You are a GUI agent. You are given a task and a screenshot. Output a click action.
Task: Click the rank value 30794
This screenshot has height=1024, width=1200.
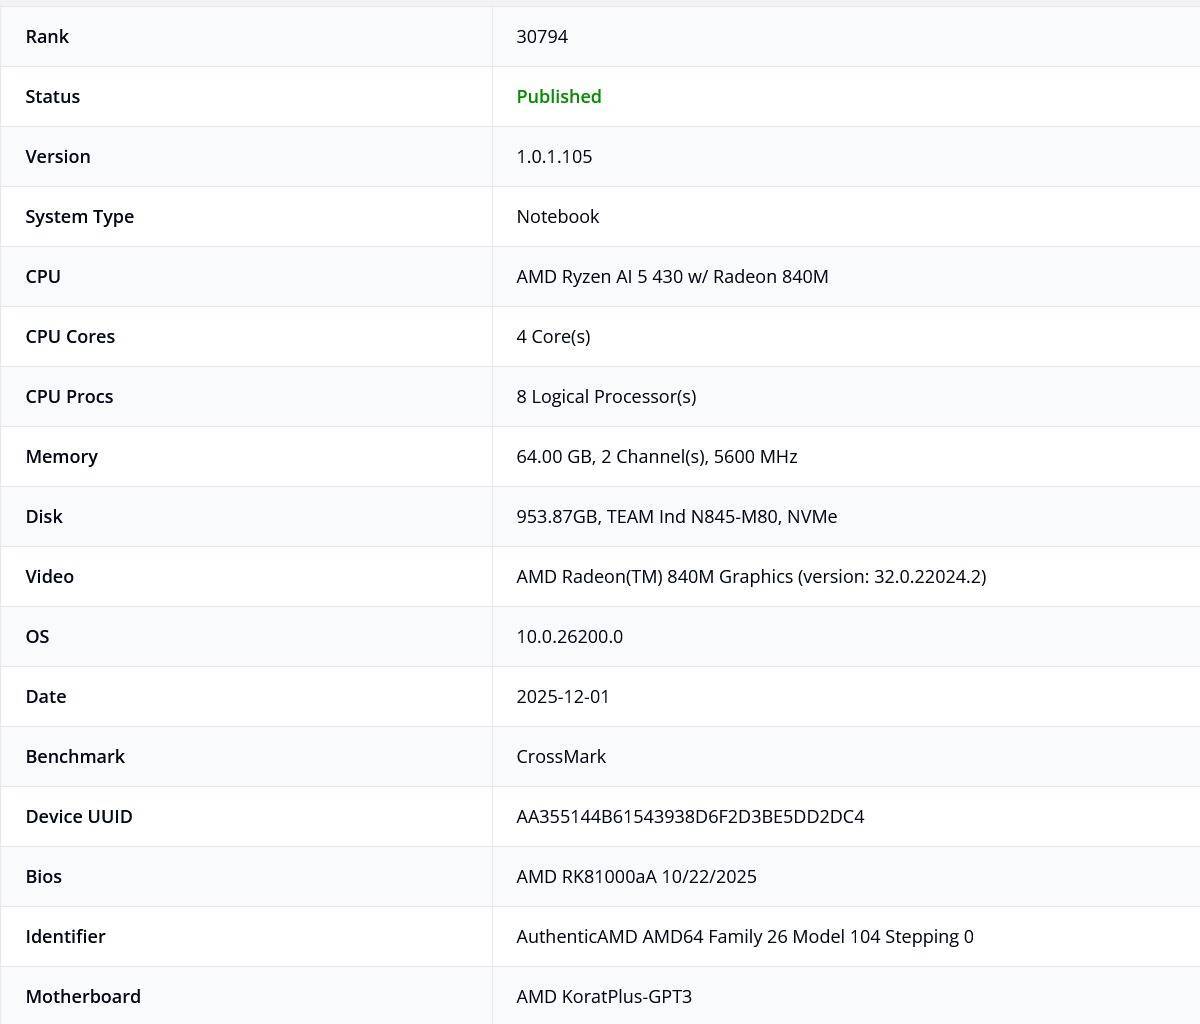click(542, 37)
